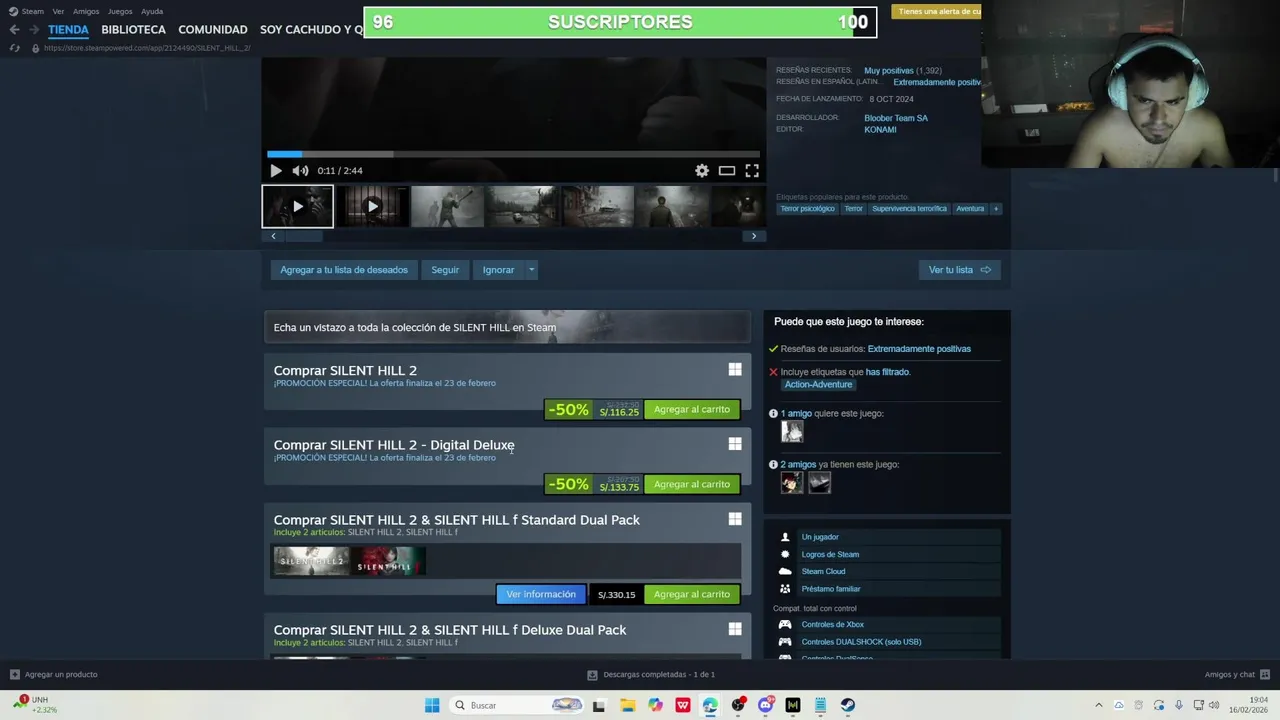Add game to wishlist (Agregar a tu lista de deseados)
Viewport: 1280px width, 720px height.
(x=344, y=270)
